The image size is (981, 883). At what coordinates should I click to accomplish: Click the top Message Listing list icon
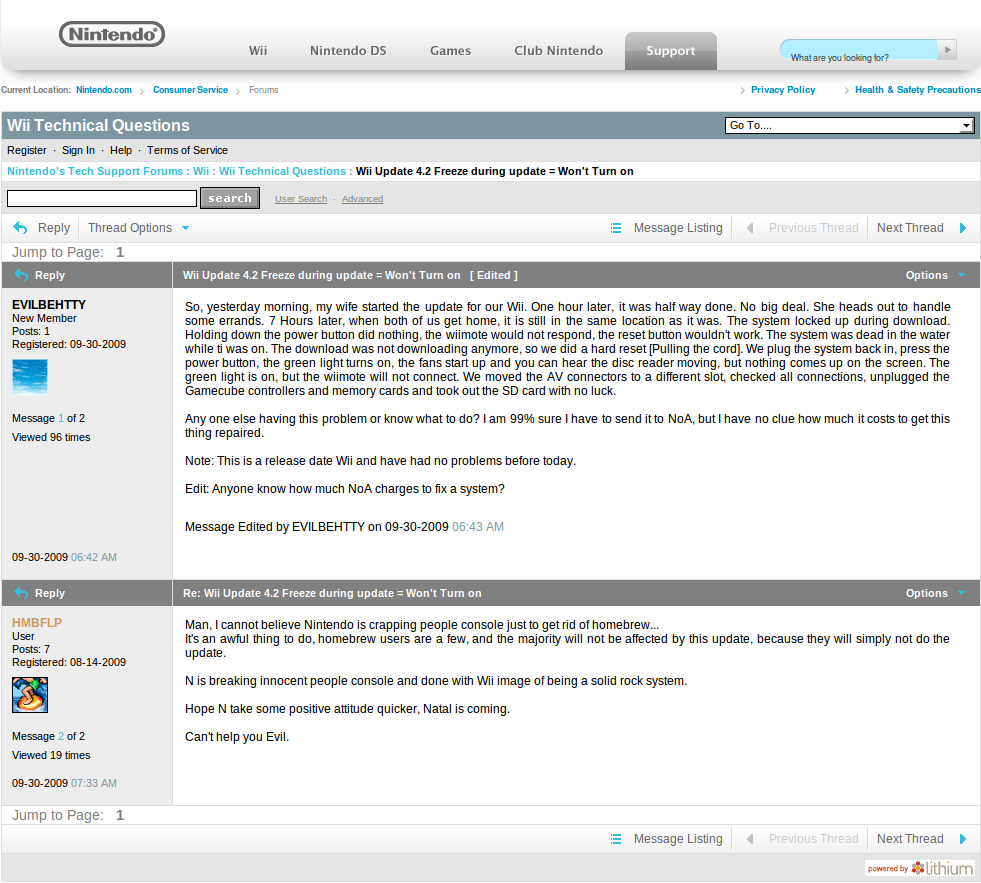tap(616, 228)
